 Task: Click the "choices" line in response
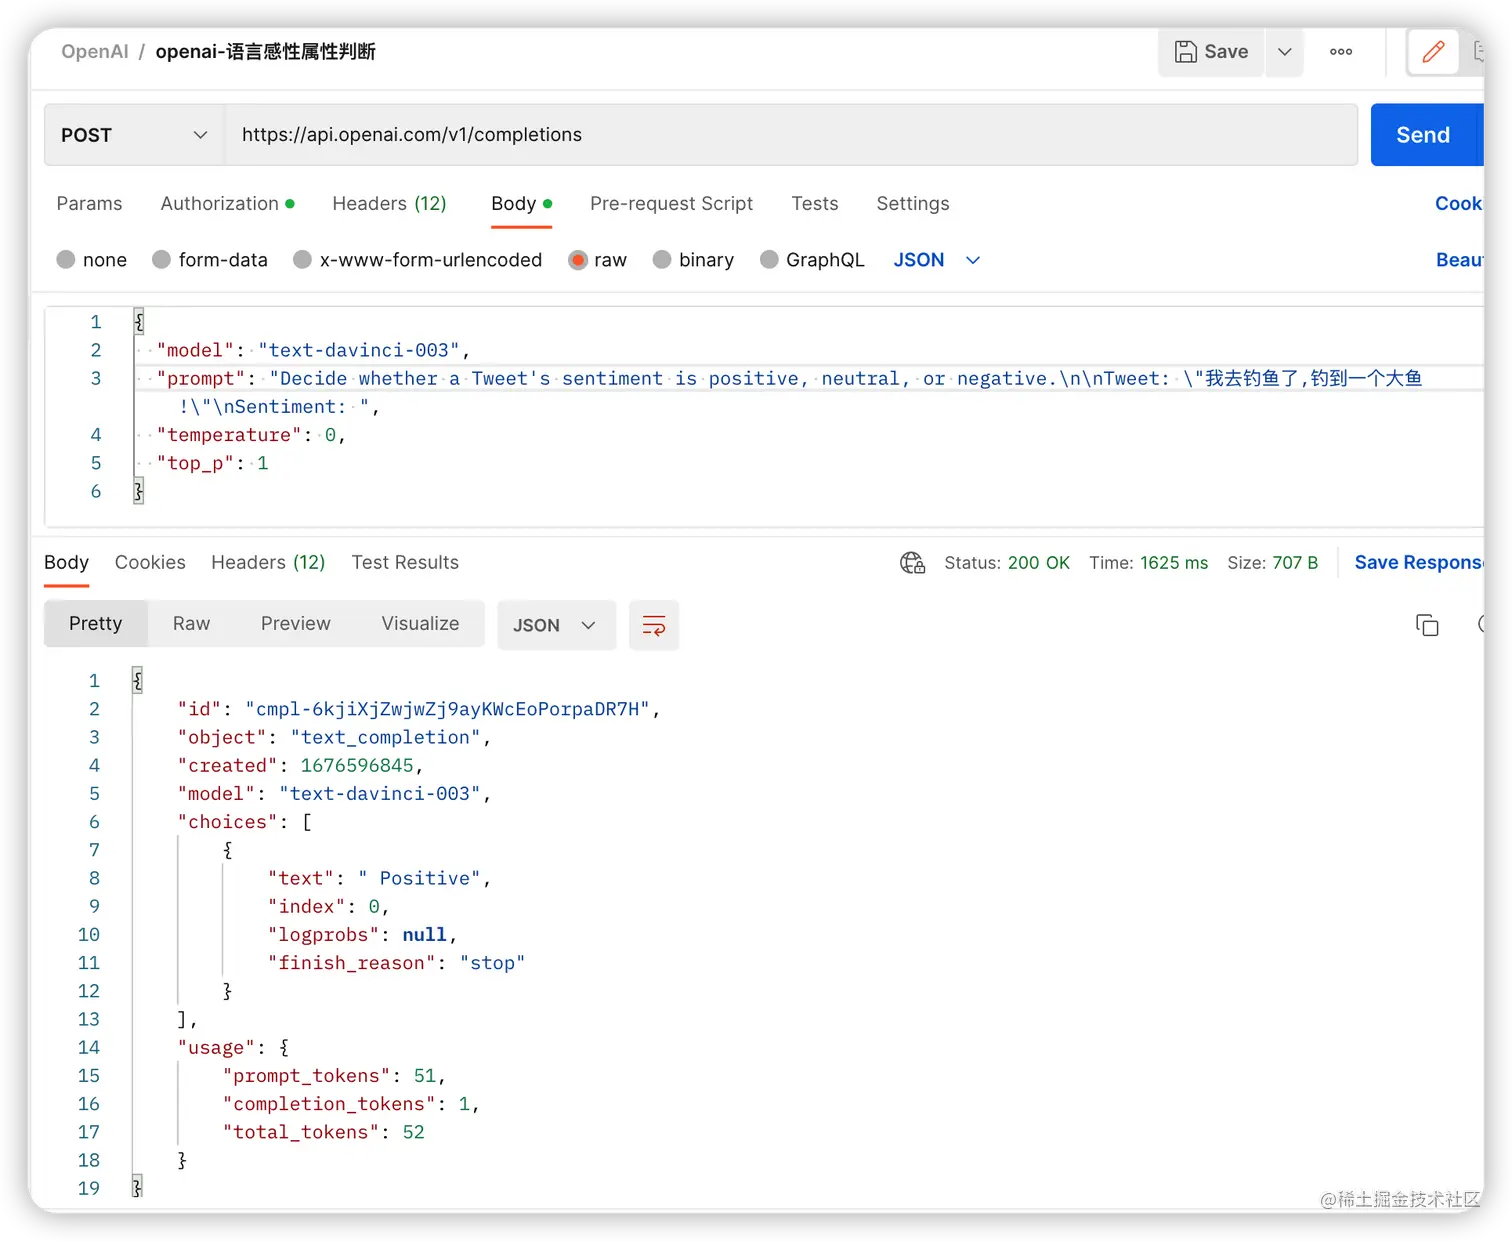pyautogui.click(x=245, y=822)
